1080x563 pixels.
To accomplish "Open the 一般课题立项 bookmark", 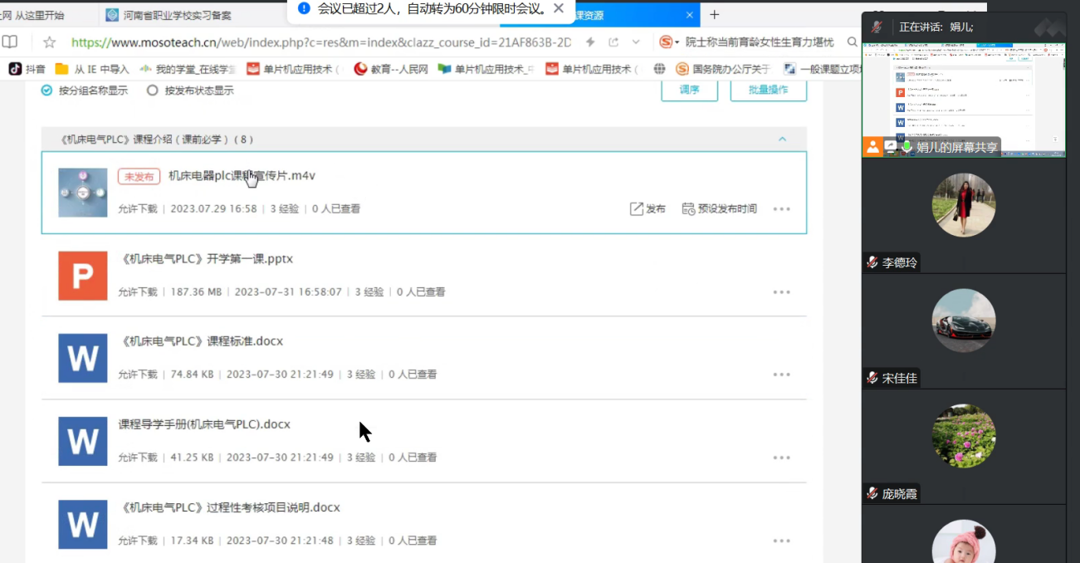I will coord(823,69).
